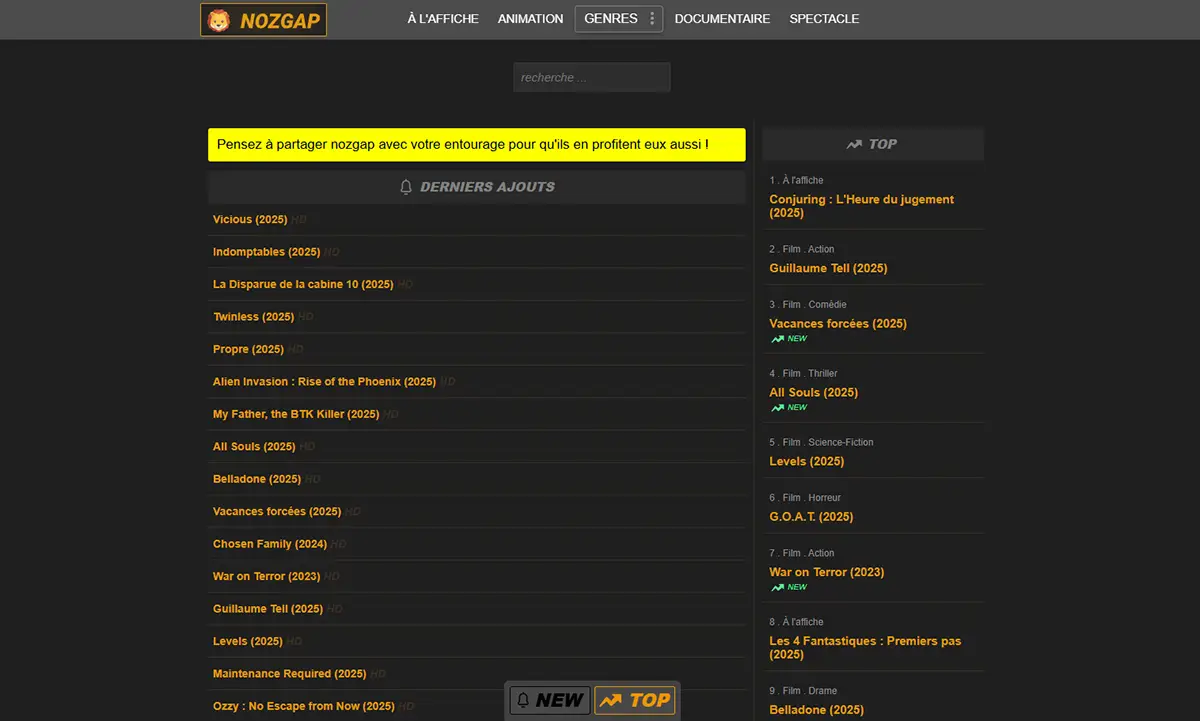Click the NEW trending badge under All Souls
This screenshot has height=721, width=1200.
[x=789, y=408]
